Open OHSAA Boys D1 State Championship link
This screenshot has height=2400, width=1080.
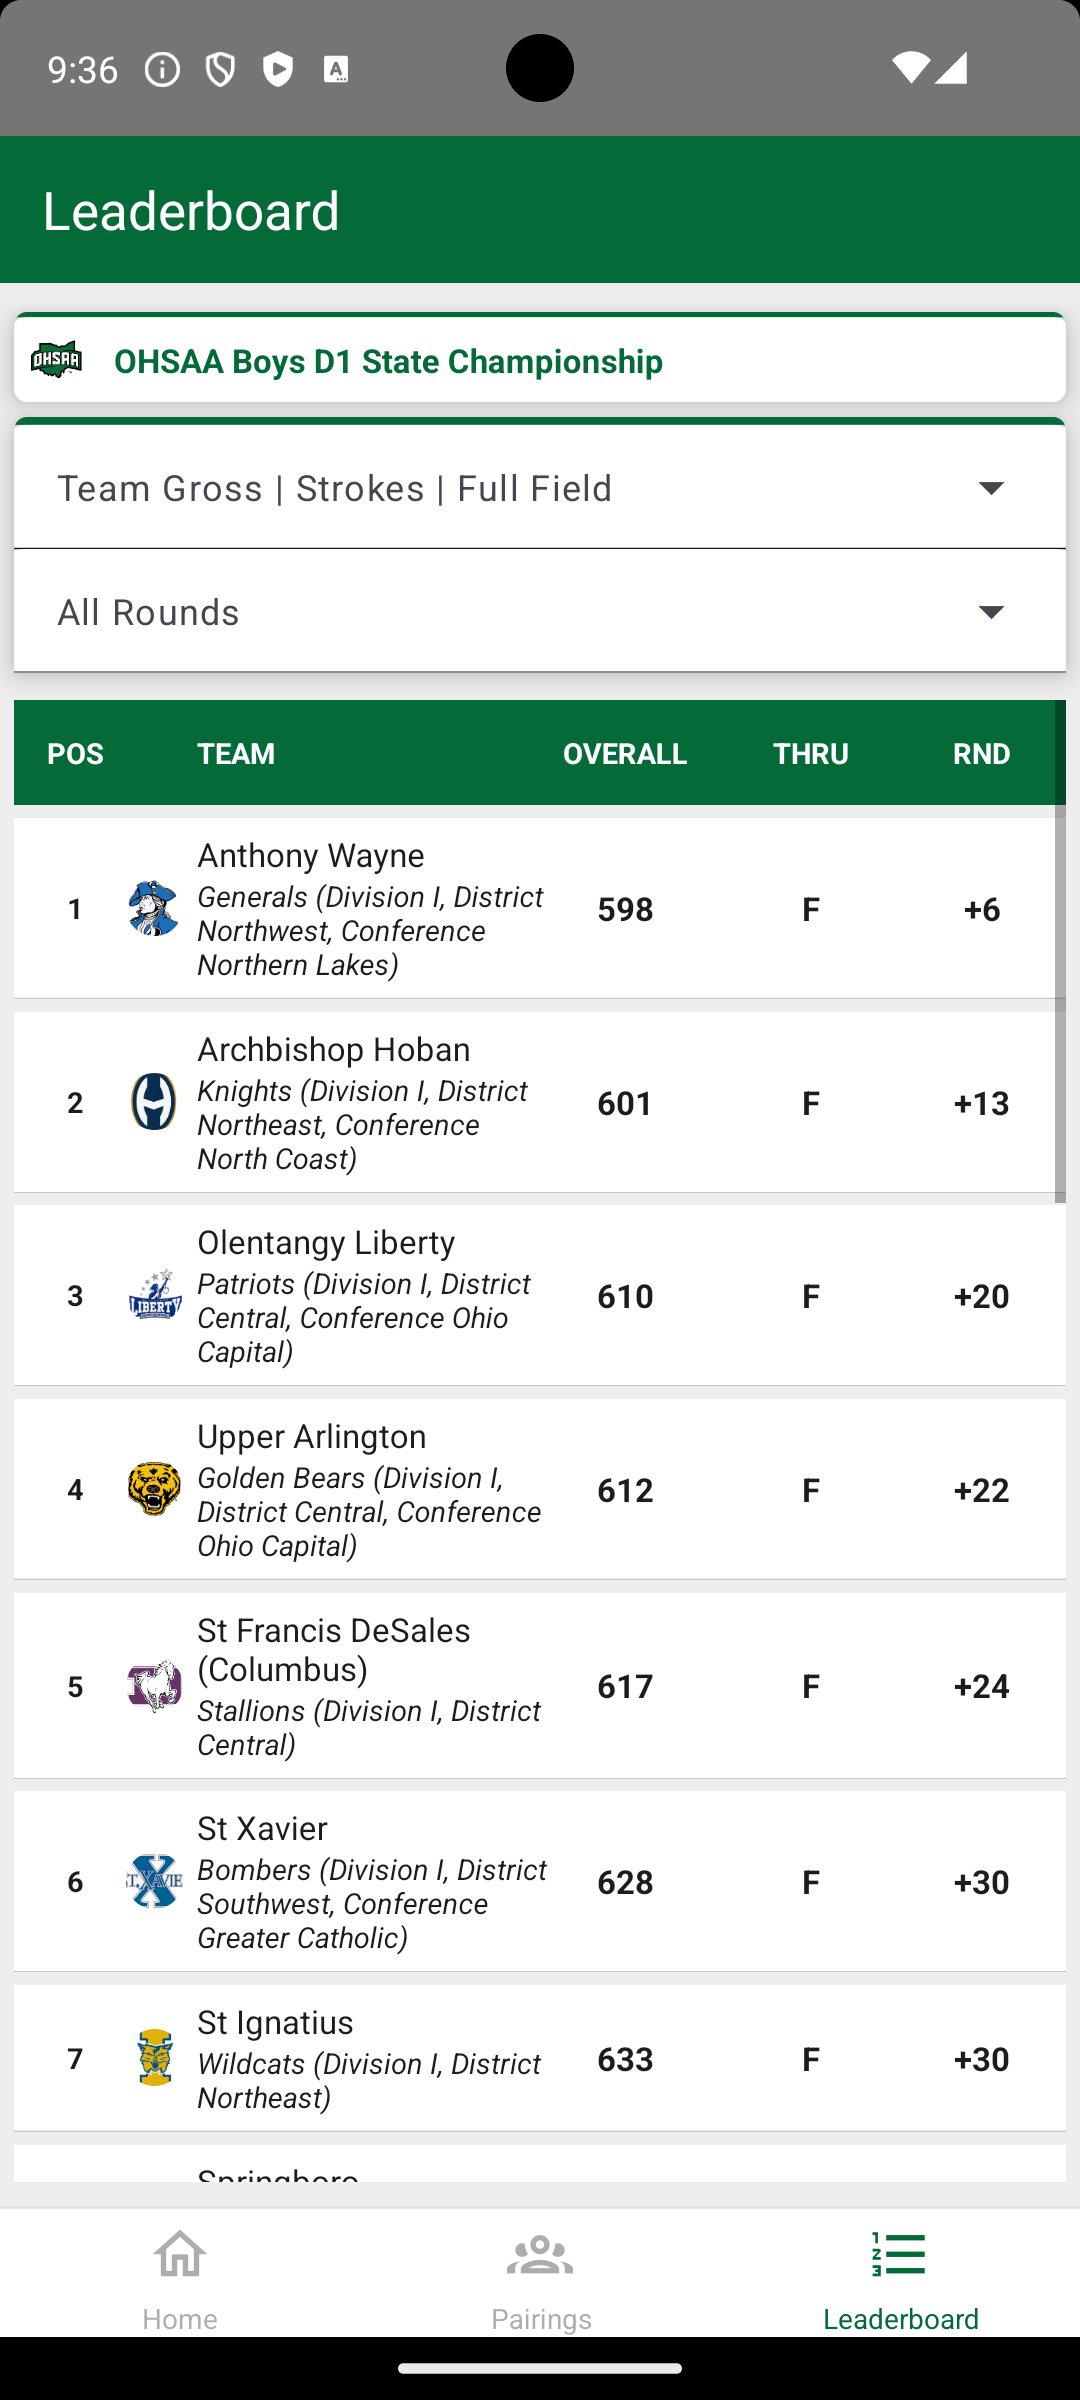tap(388, 361)
